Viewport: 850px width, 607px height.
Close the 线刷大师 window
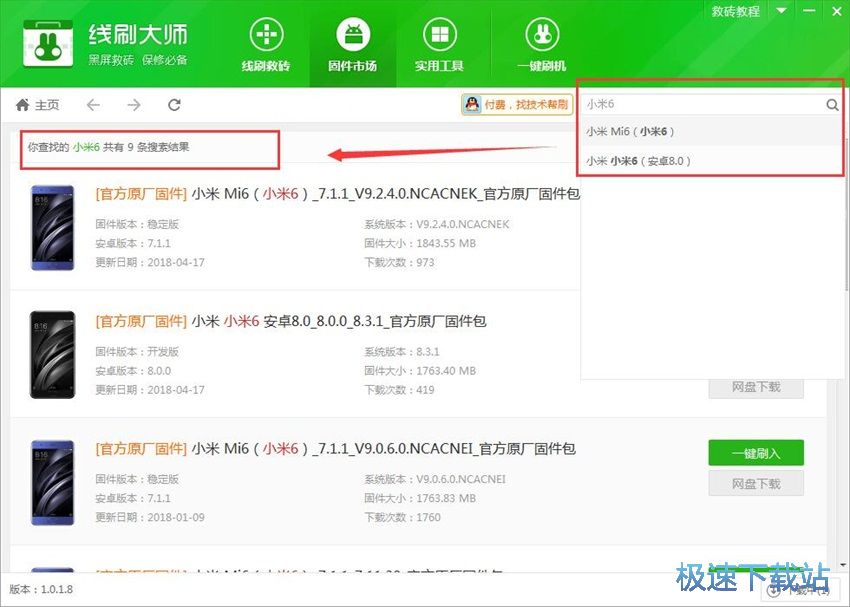[836, 10]
